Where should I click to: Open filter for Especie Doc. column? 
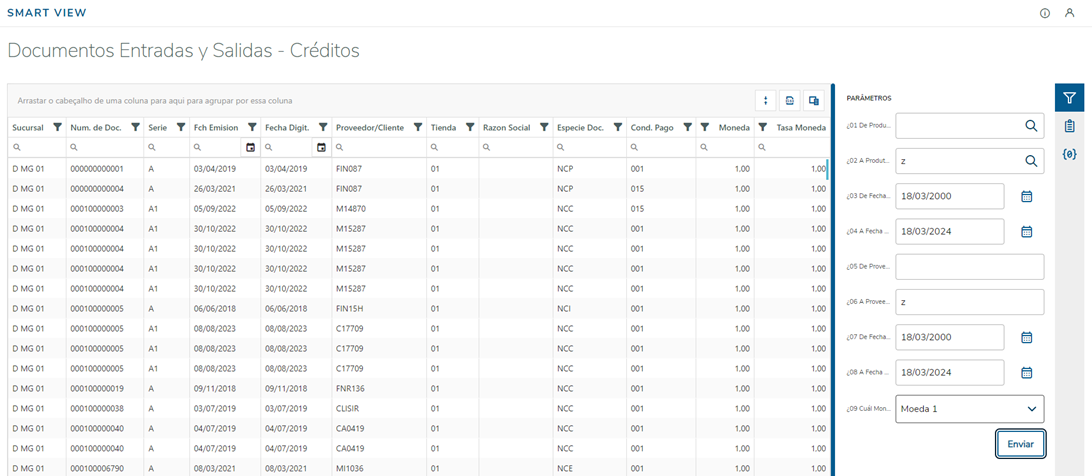point(618,128)
